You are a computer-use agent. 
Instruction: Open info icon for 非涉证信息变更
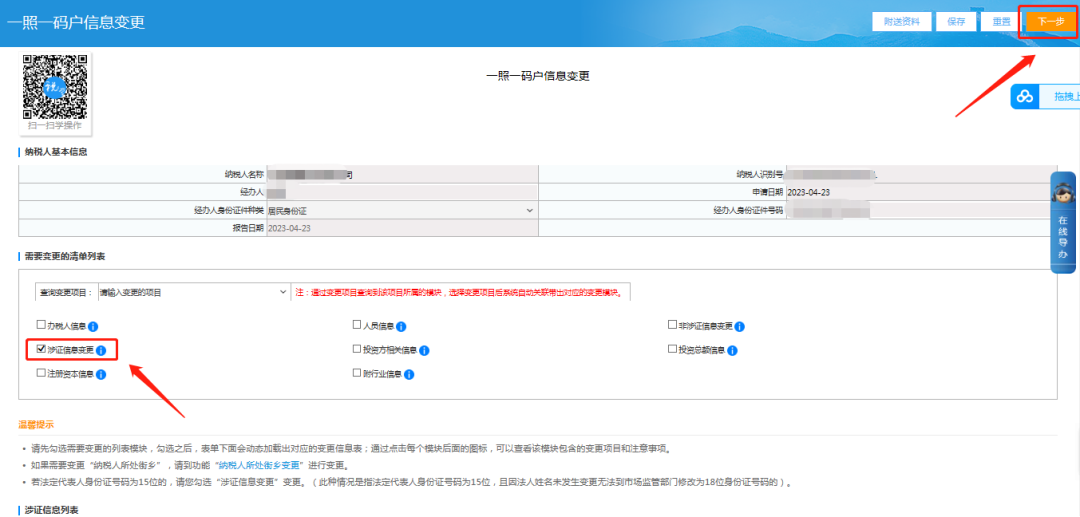(739, 326)
